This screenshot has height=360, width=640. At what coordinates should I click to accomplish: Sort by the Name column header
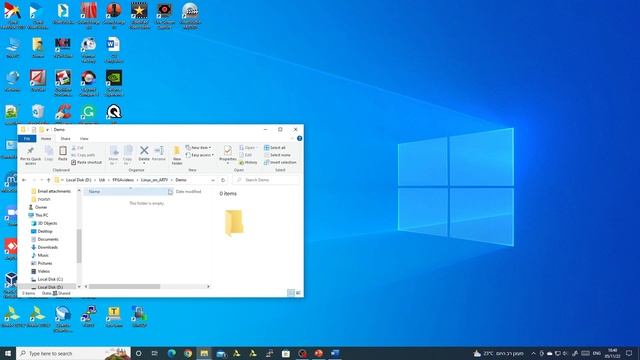click(129, 191)
